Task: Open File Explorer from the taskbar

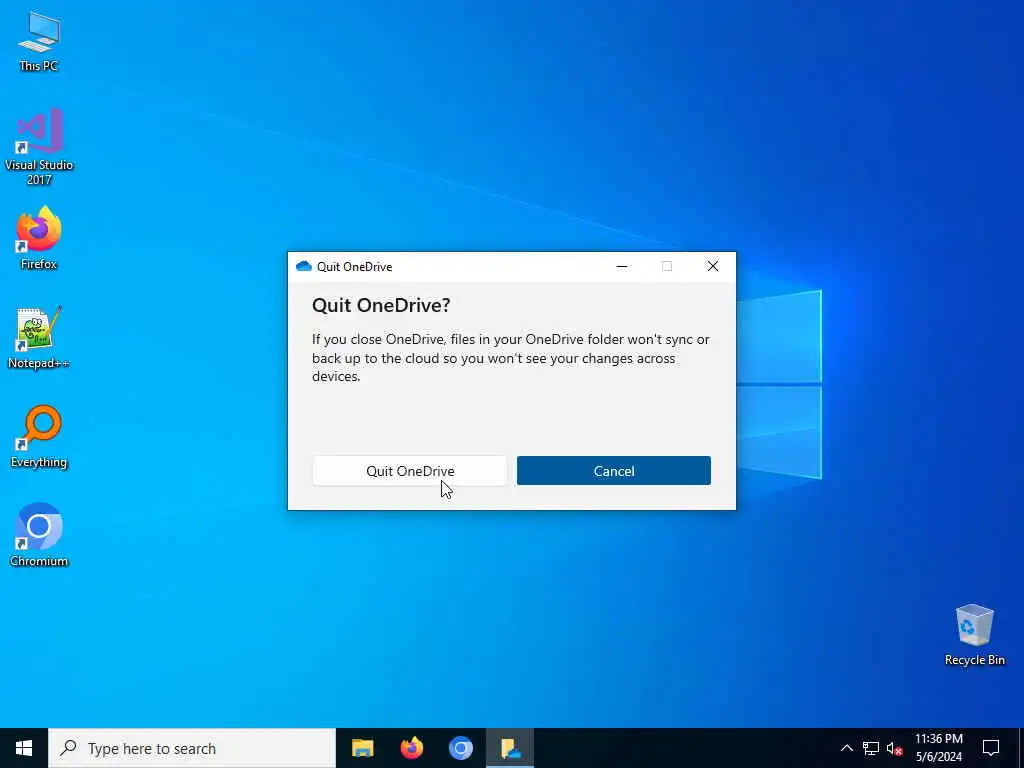Action: click(362, 748)
